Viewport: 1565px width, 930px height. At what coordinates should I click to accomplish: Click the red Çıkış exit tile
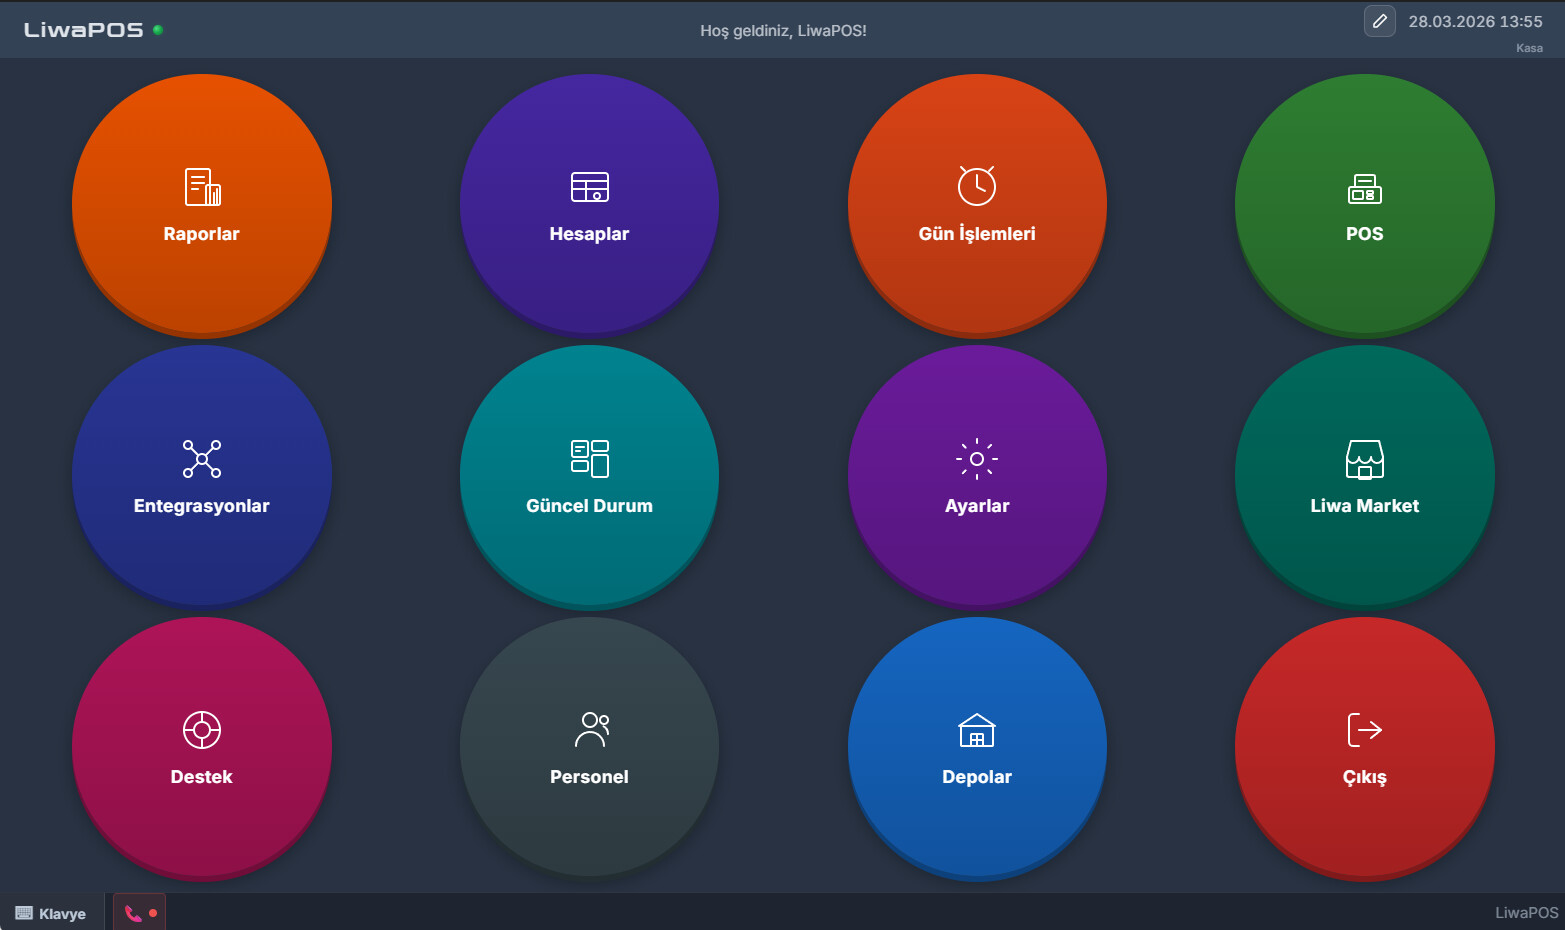coord(1364,748)
